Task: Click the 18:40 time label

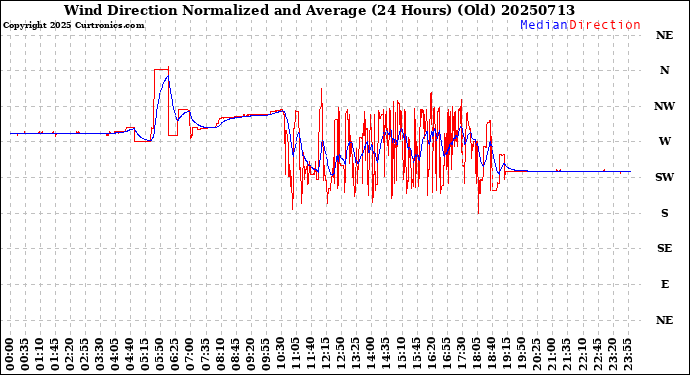Action: (x=491, y=354)
